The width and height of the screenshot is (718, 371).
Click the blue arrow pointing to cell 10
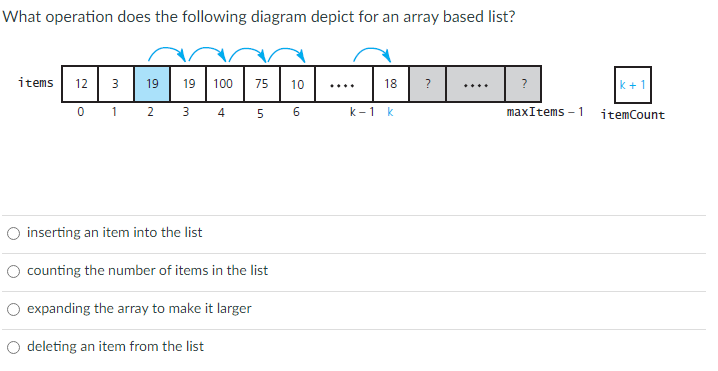(287, 54)
